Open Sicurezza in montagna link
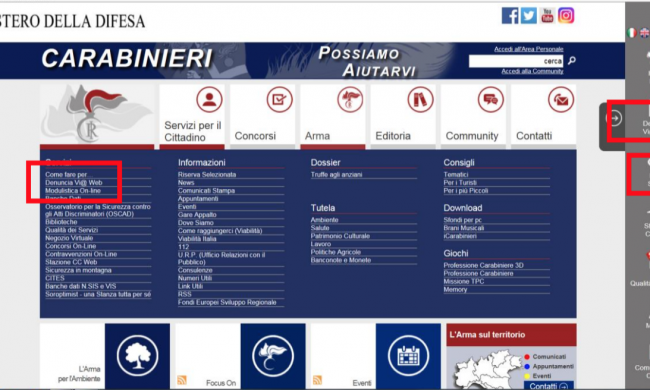650x390 pixels. click(78, 270)
